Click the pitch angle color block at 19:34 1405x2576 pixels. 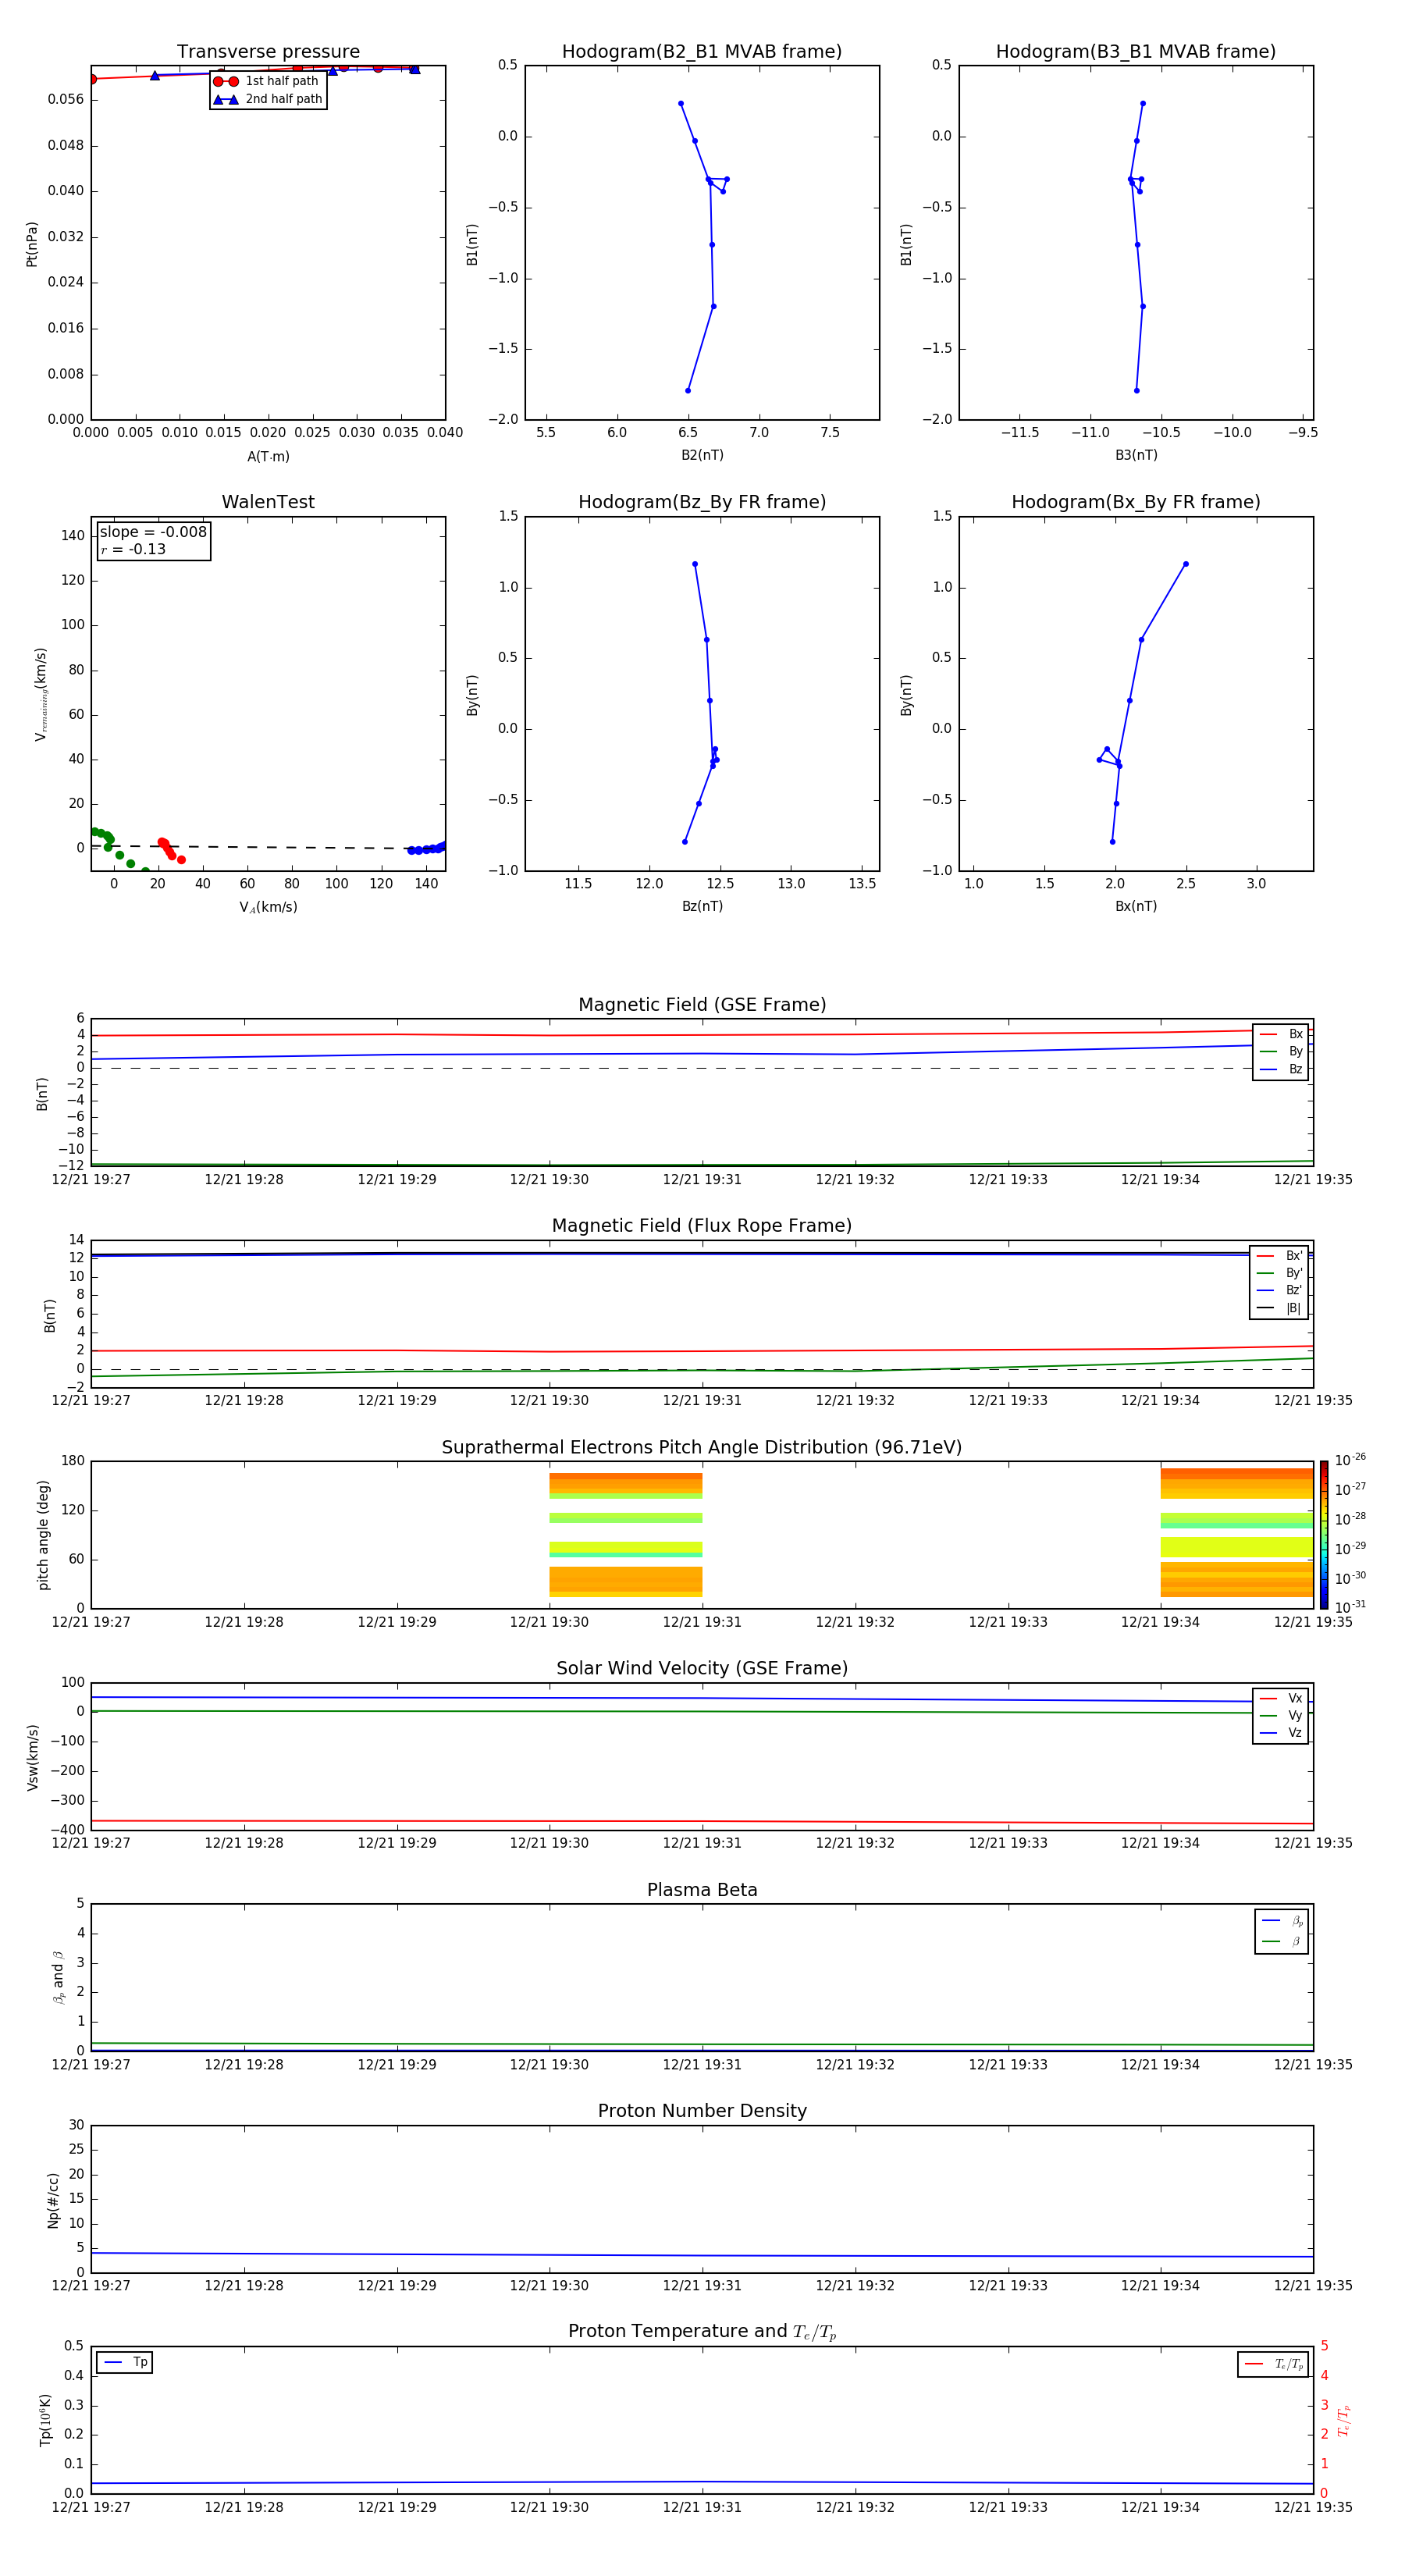point(1237,1532)
